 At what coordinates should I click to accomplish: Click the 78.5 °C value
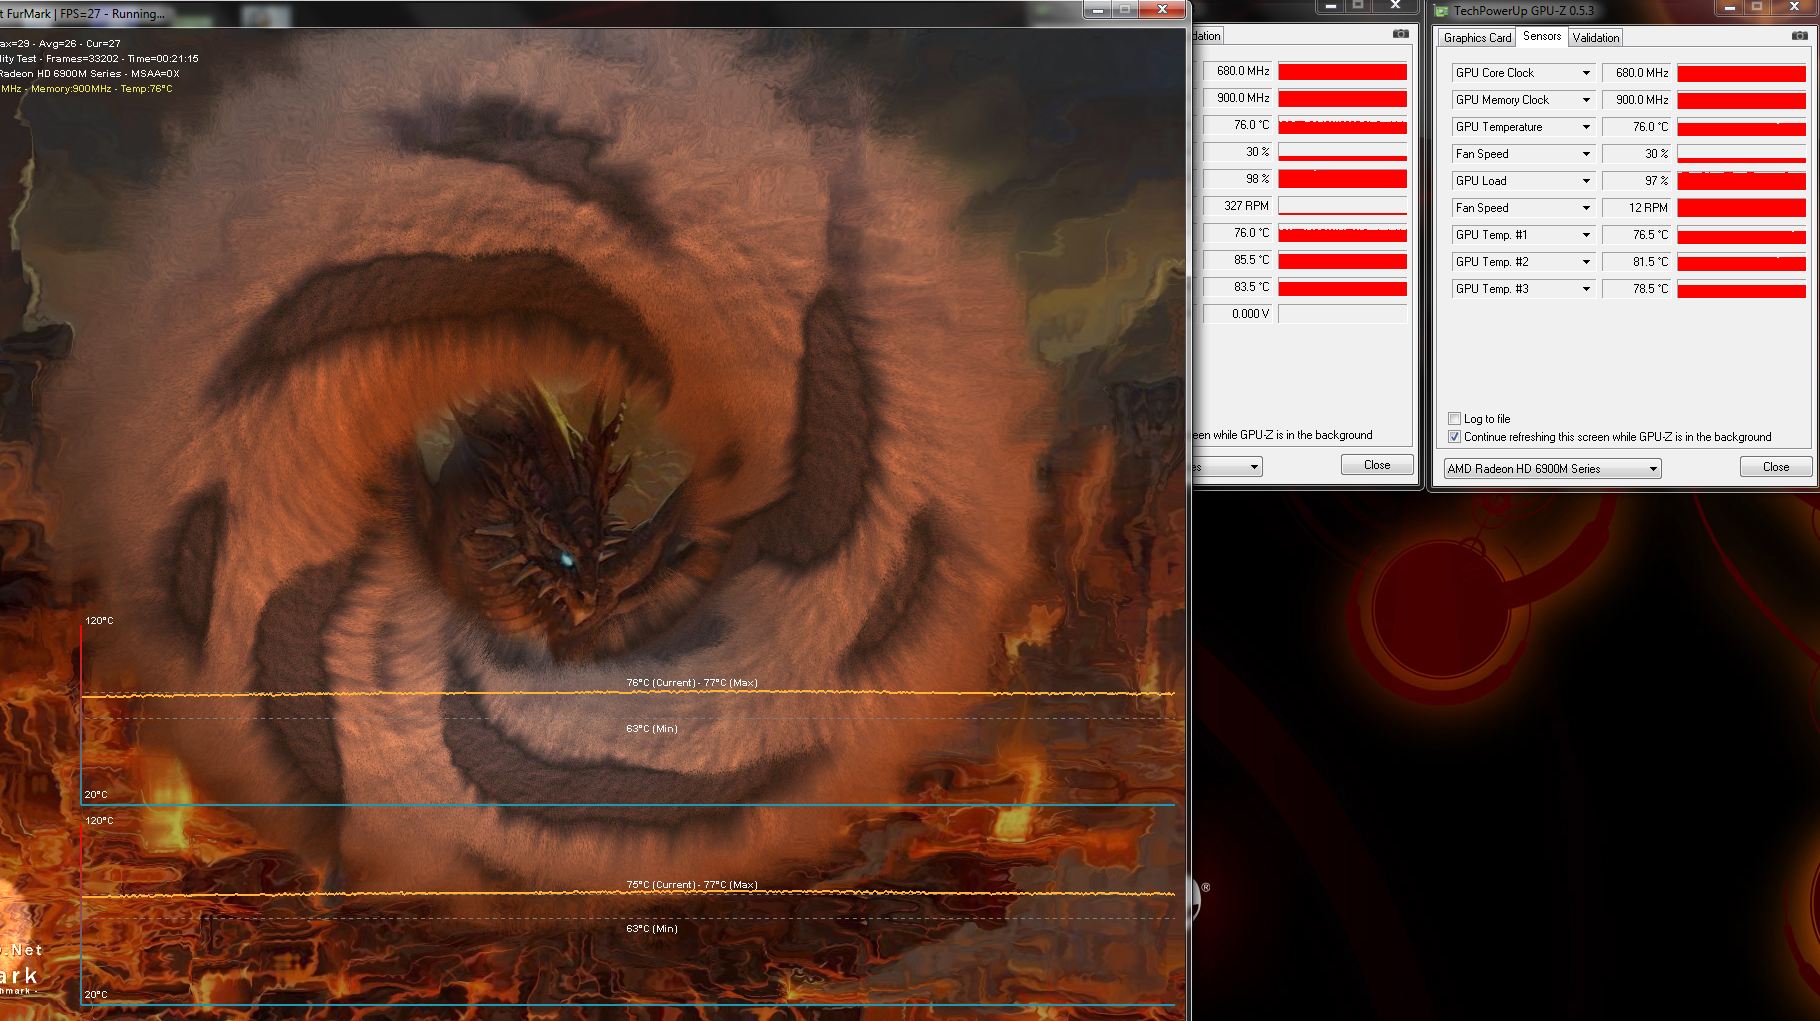click(x=1636, y=289)
